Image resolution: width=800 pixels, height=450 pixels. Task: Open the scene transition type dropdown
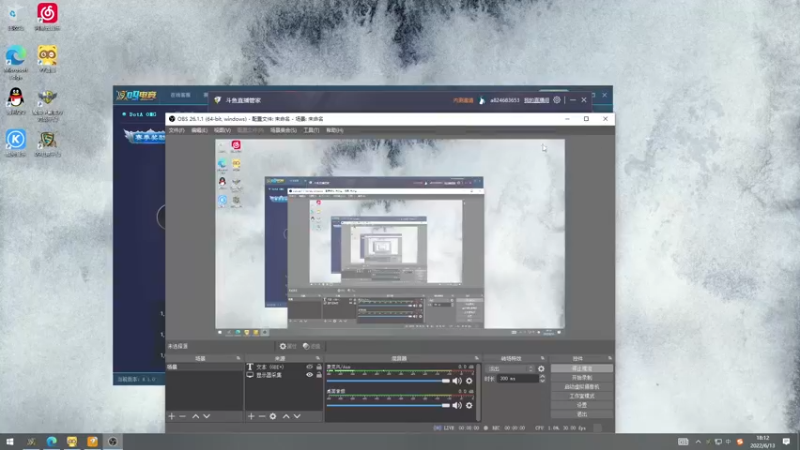pyautogui.click(x=511, y=368)
